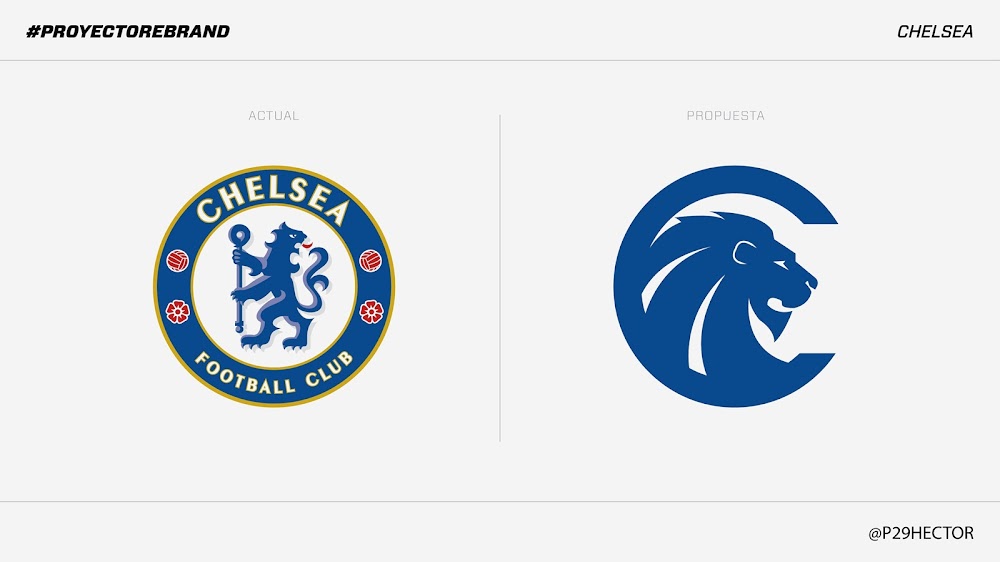Click the gold outer ring of crest
Viewport: 1000px width, 562px height.
[x=274, y=168]
